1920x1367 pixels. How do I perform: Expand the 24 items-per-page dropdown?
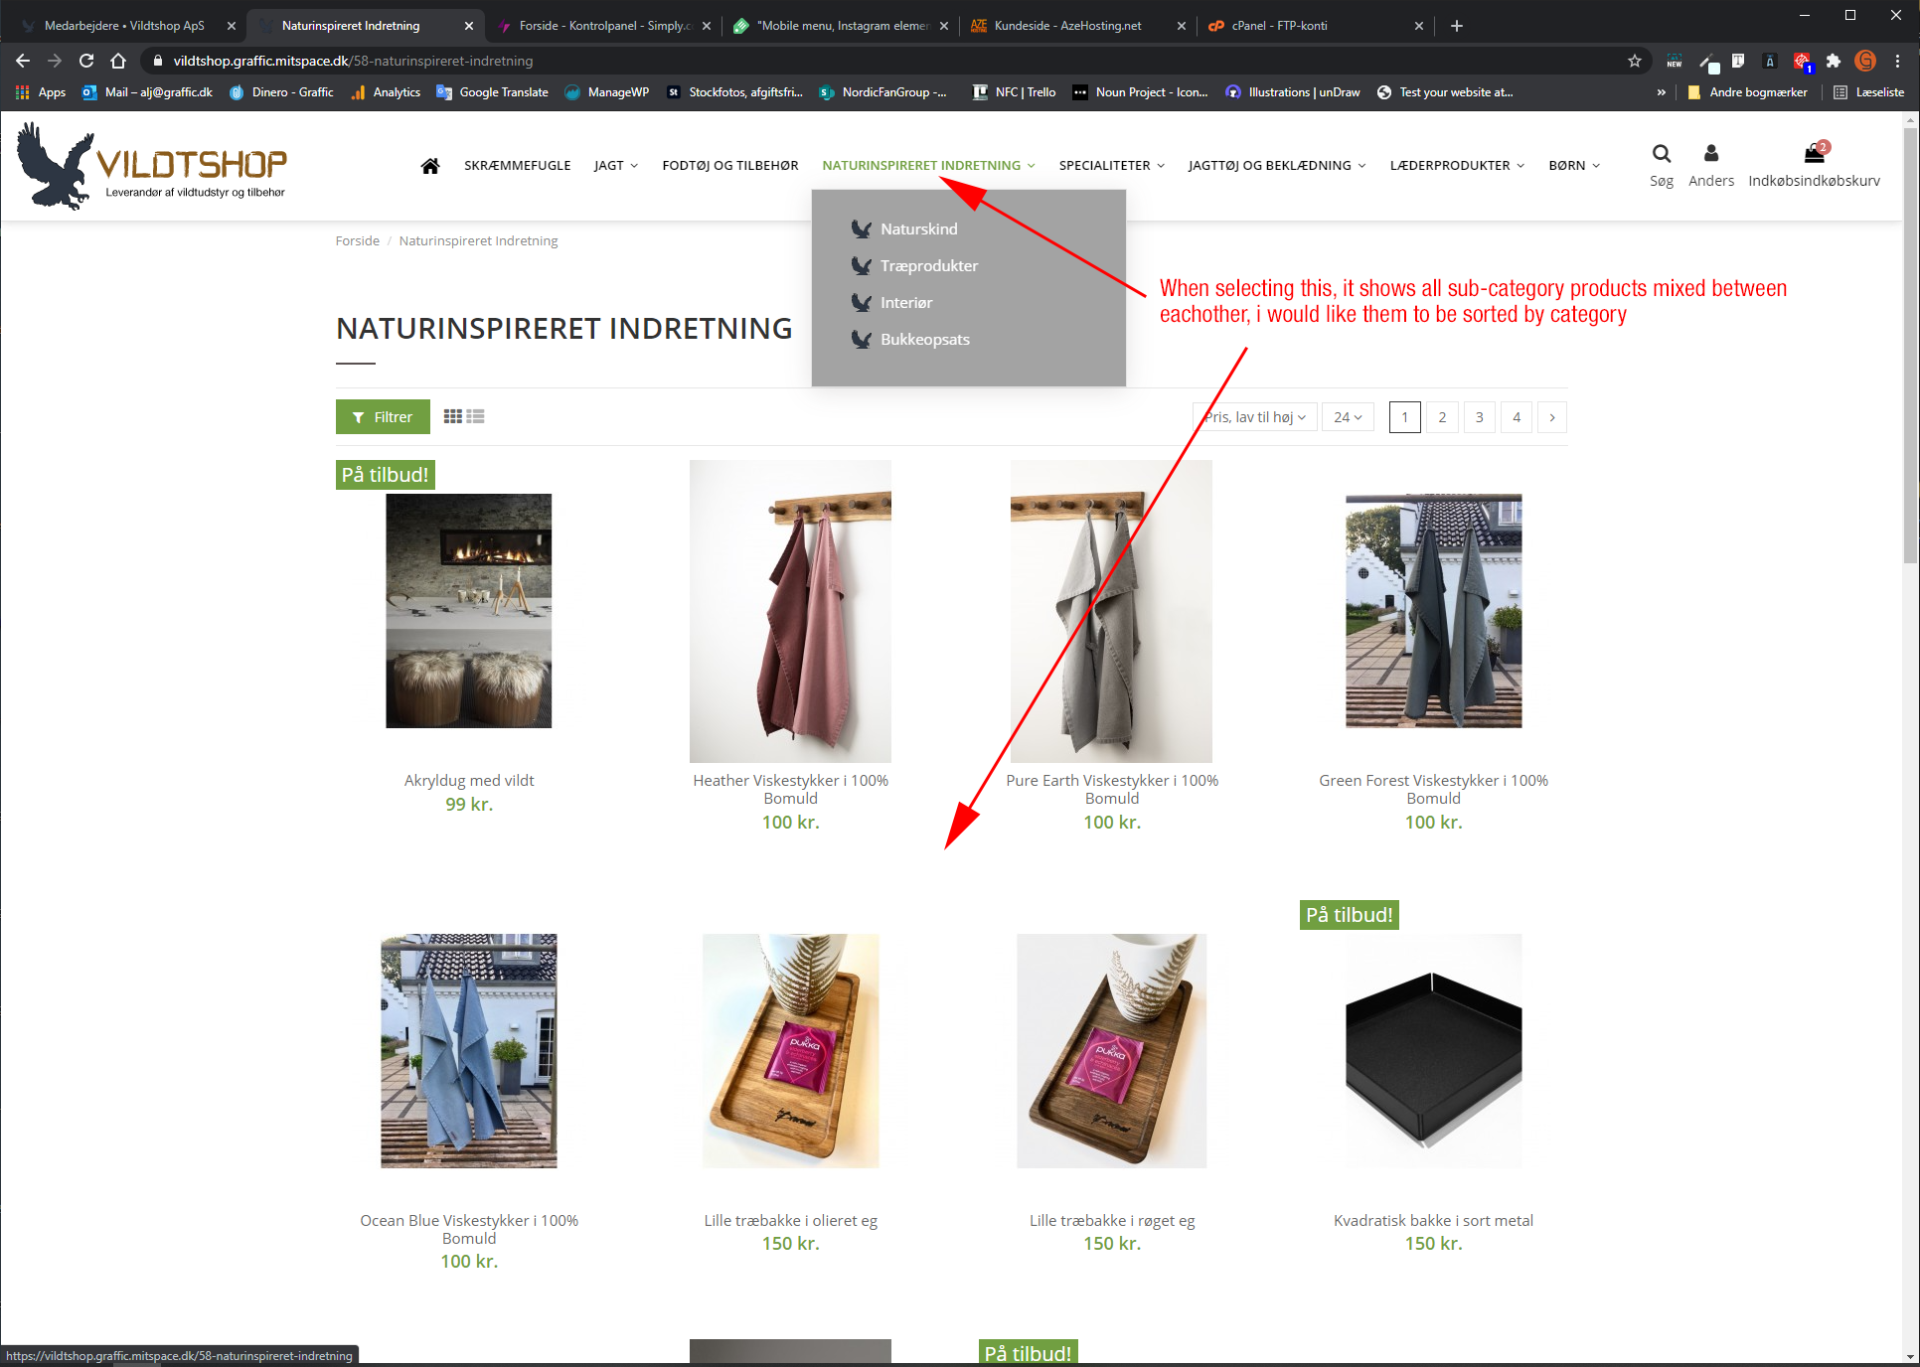1347,417
